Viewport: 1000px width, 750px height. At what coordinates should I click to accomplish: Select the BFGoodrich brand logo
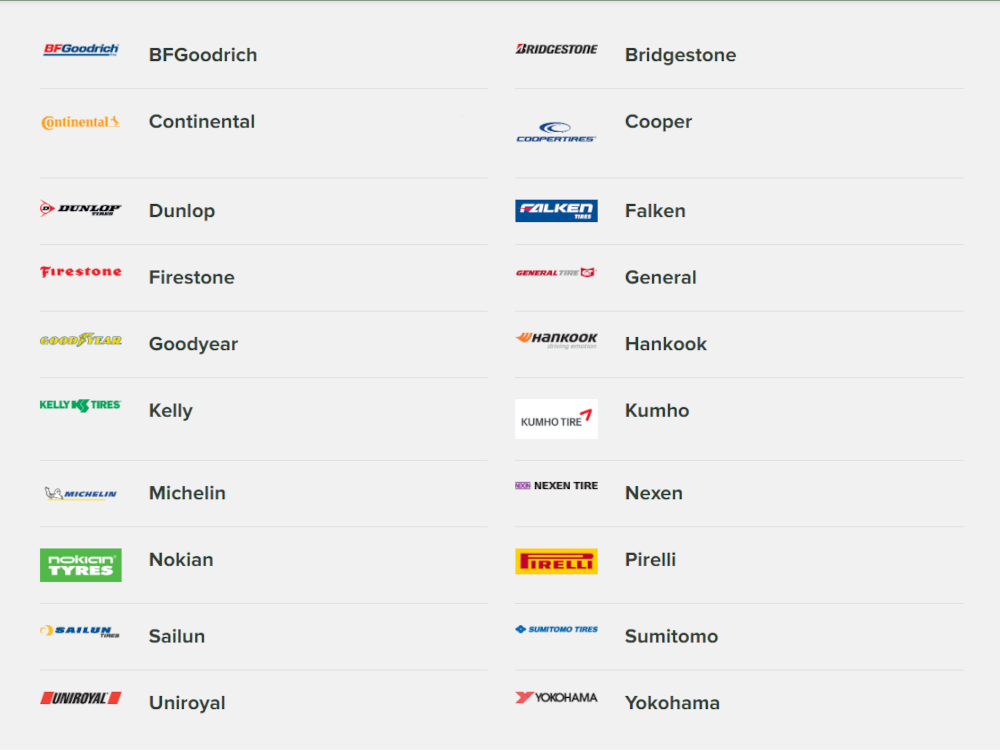click(x=80, y=48)
